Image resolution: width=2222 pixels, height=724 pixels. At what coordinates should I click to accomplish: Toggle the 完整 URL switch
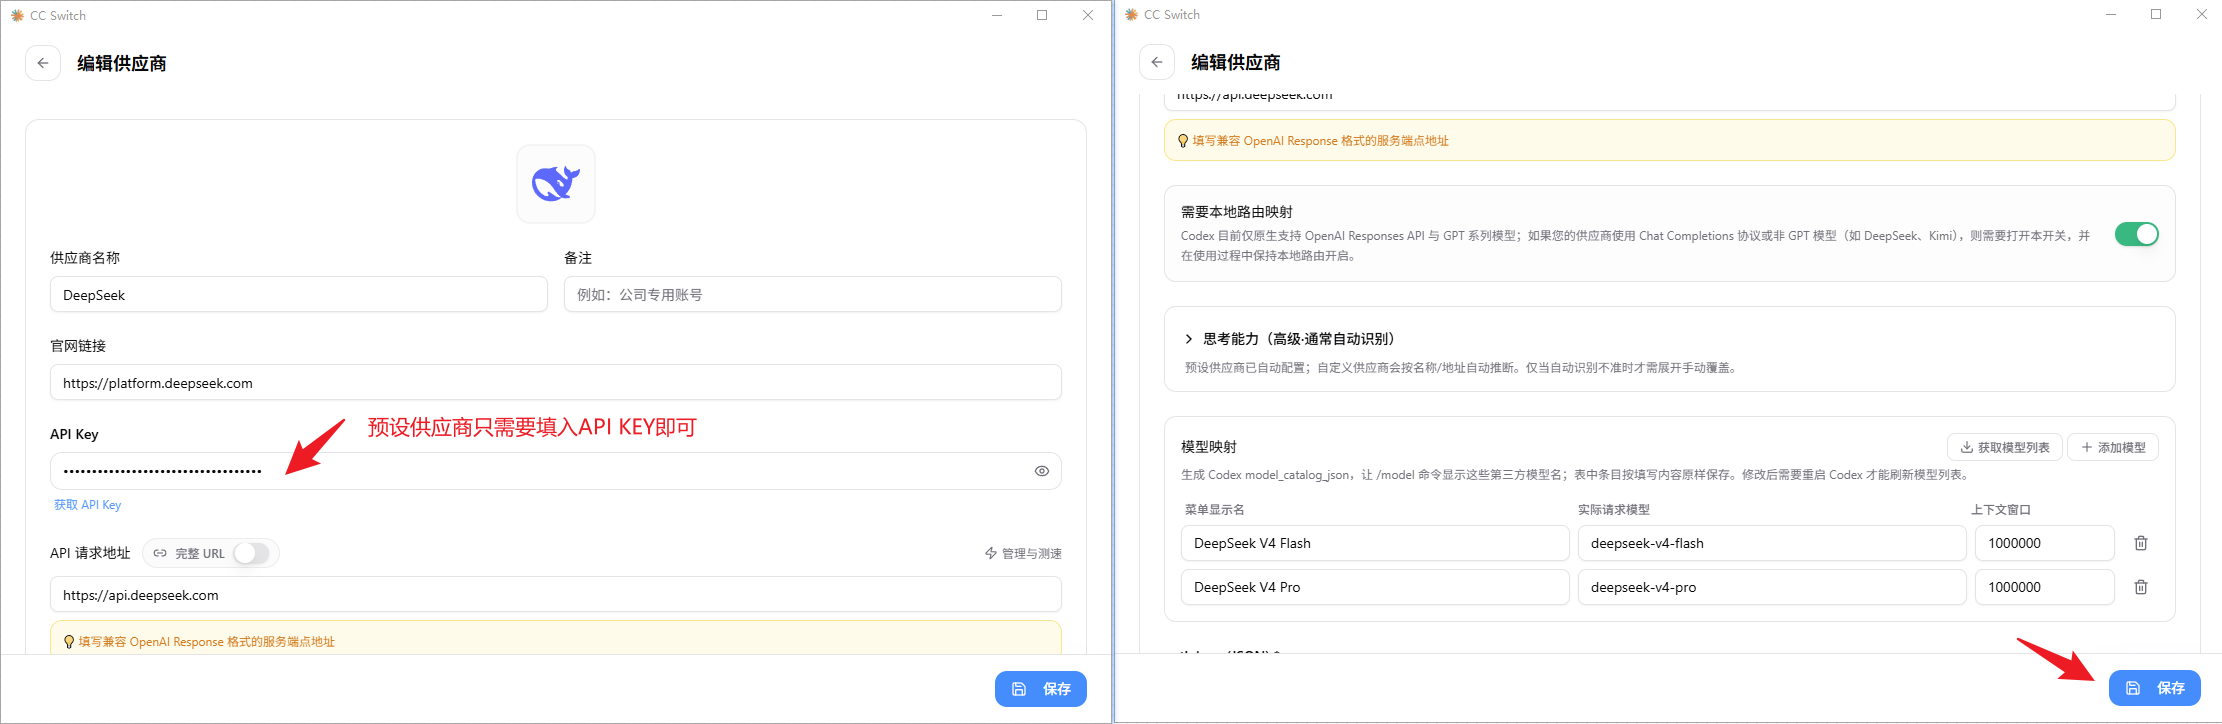[251, 553]
